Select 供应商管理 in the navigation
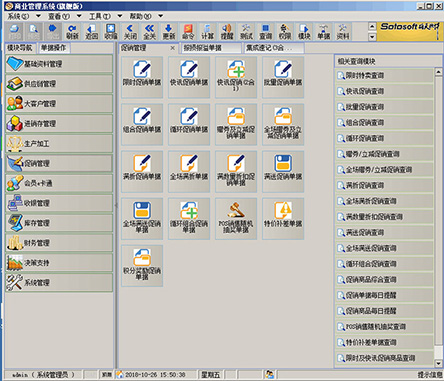The height and width of the screenshot is (381, 444). coord(59,84)
